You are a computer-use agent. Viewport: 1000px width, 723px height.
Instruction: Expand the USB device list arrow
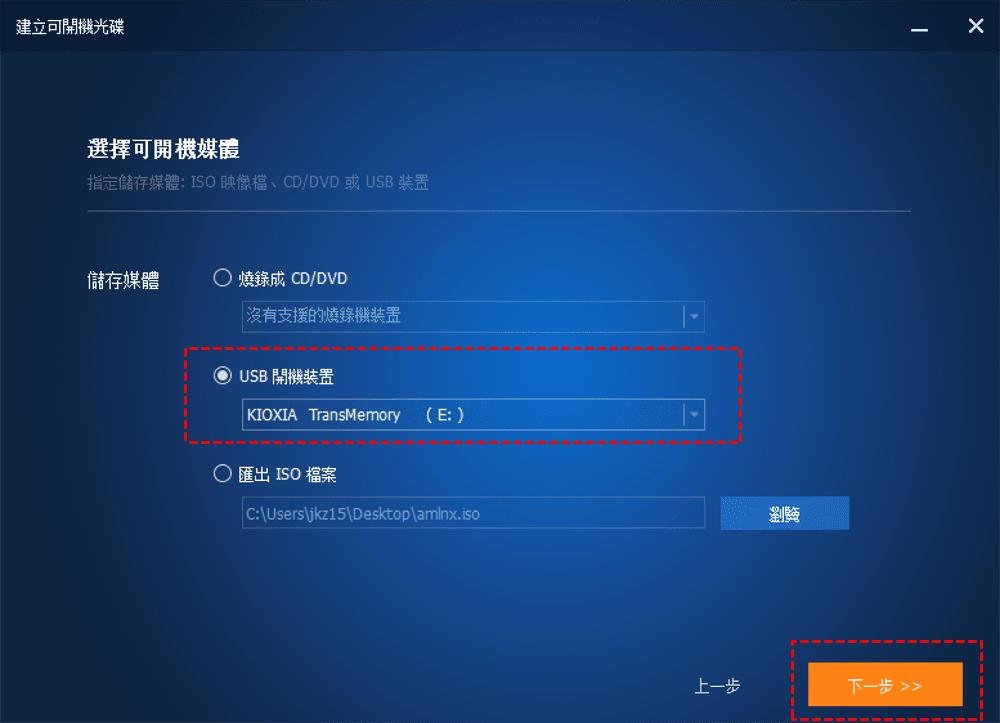click(x=694, y=415)
